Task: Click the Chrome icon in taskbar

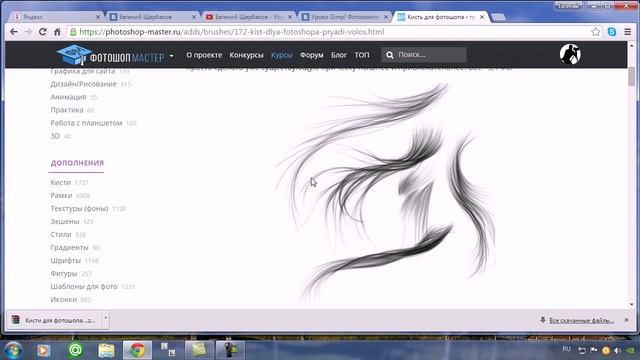Action: click(x=137, y=350)
